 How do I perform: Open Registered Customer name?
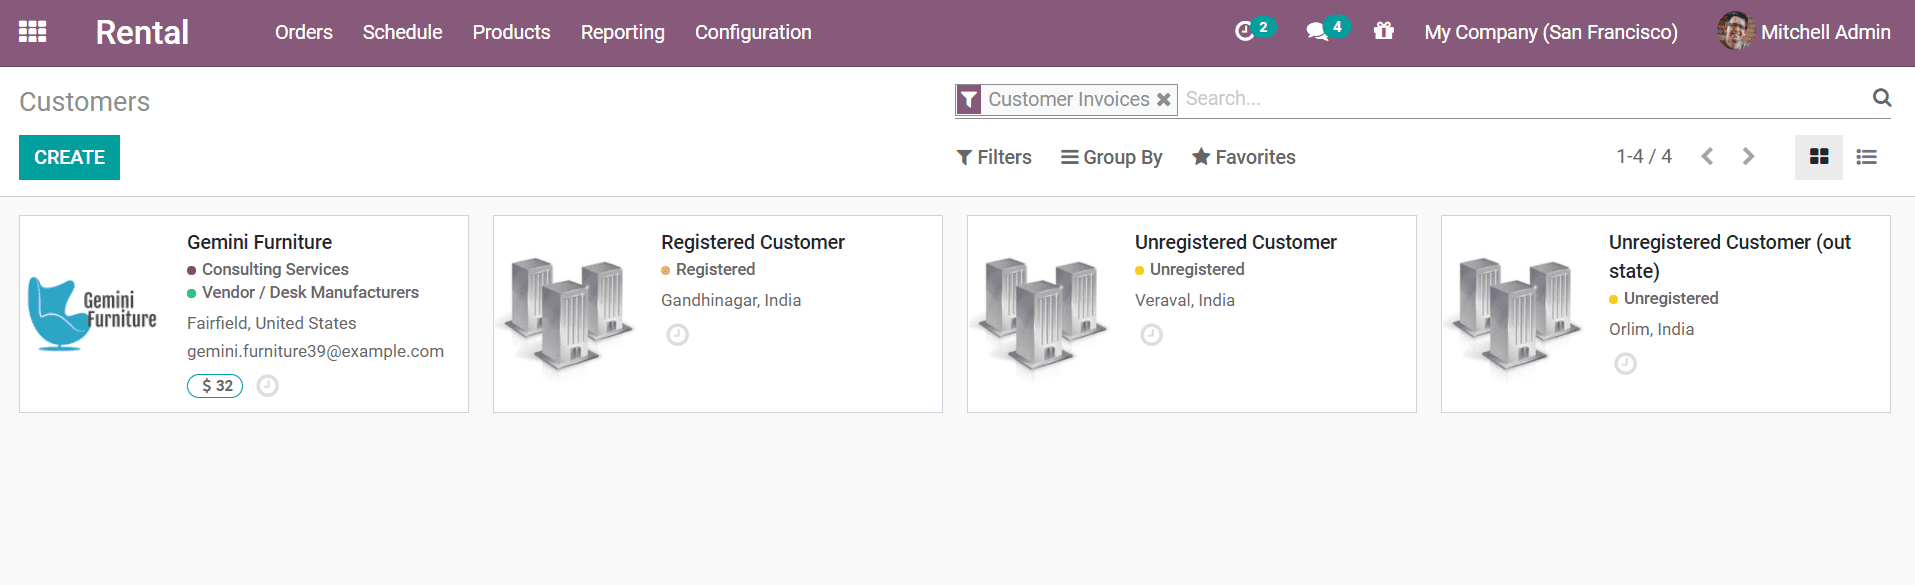point(753,242)
